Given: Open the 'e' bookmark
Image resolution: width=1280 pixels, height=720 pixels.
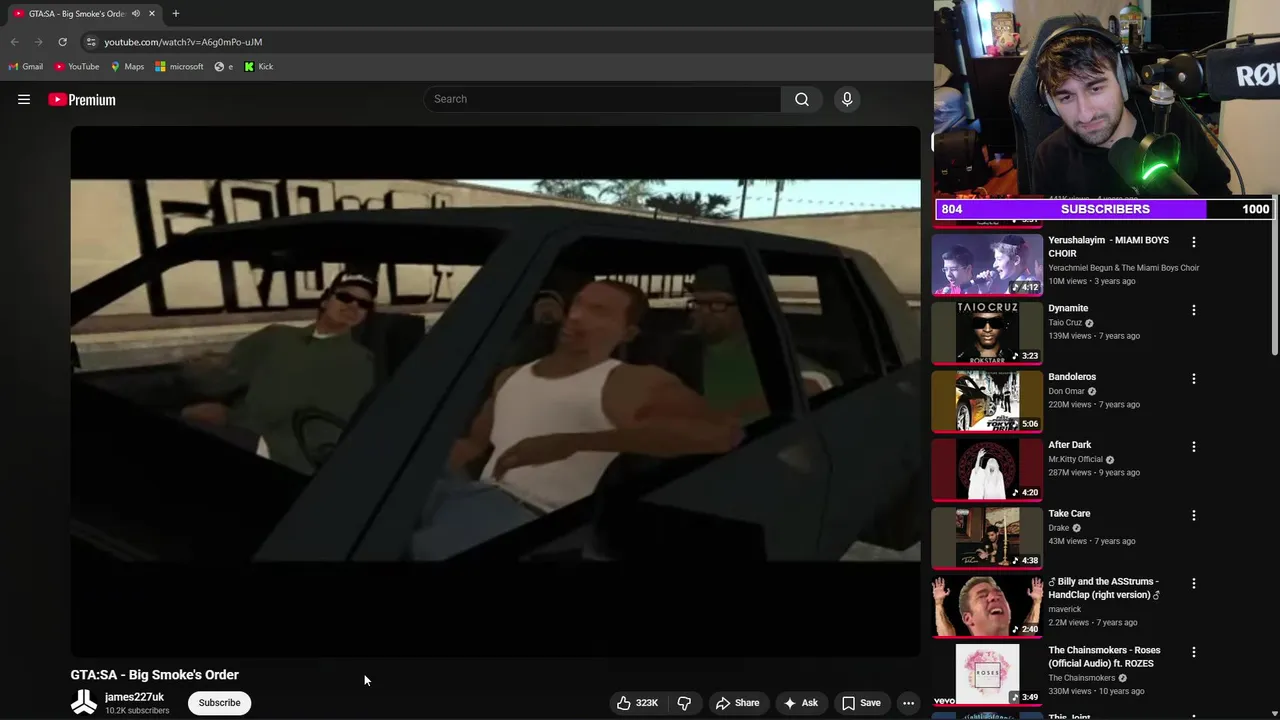Looking at the screenshot, I should [x=224, y=67].
